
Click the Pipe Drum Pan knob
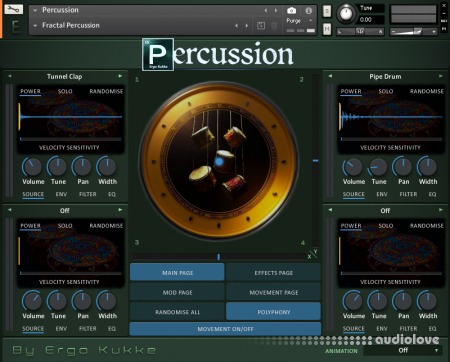pos(403,166)
